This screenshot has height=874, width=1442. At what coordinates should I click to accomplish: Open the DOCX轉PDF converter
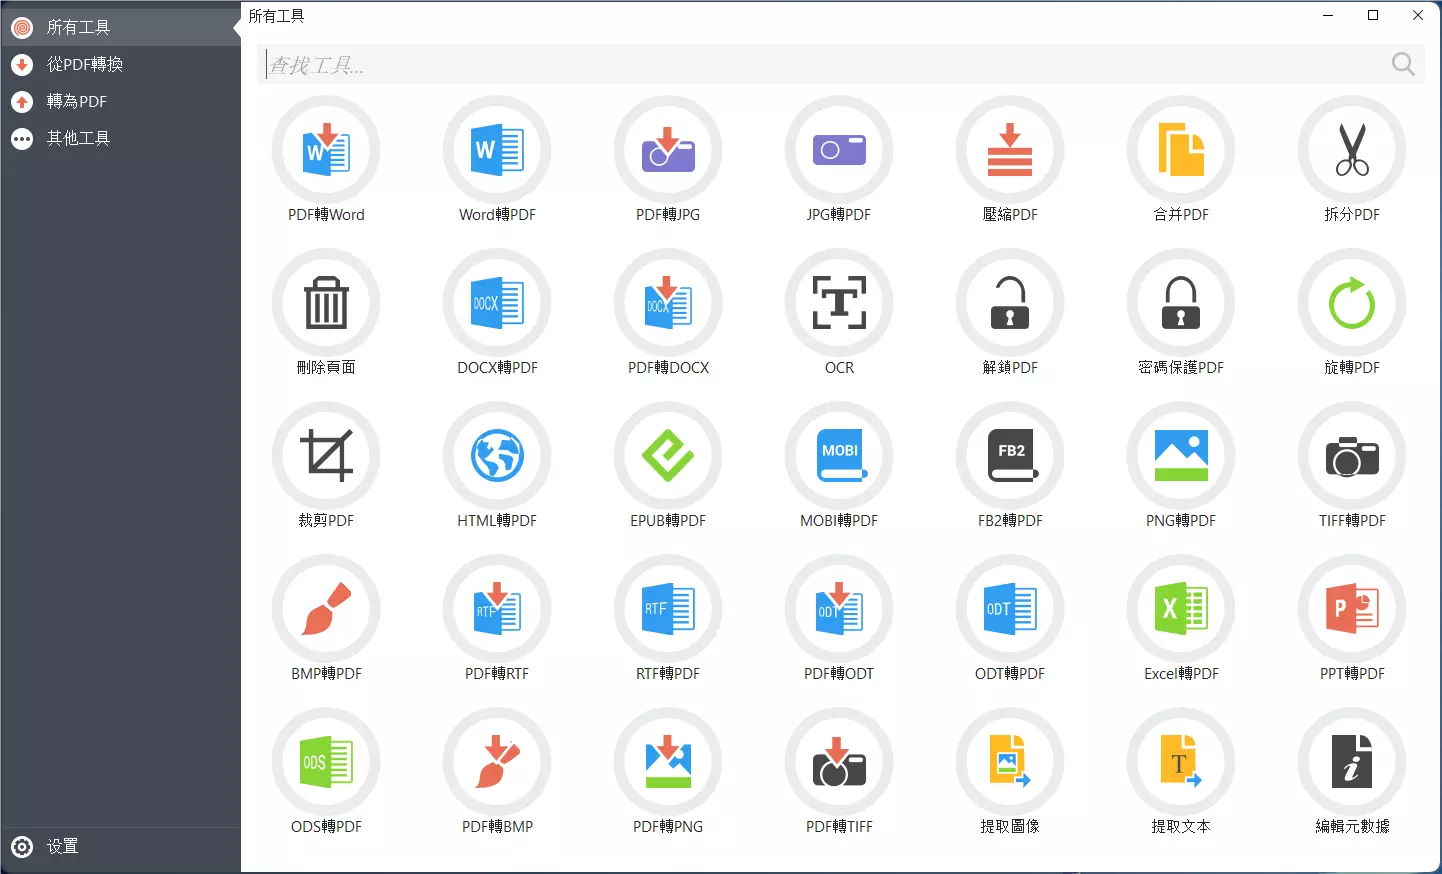point(497,303)
